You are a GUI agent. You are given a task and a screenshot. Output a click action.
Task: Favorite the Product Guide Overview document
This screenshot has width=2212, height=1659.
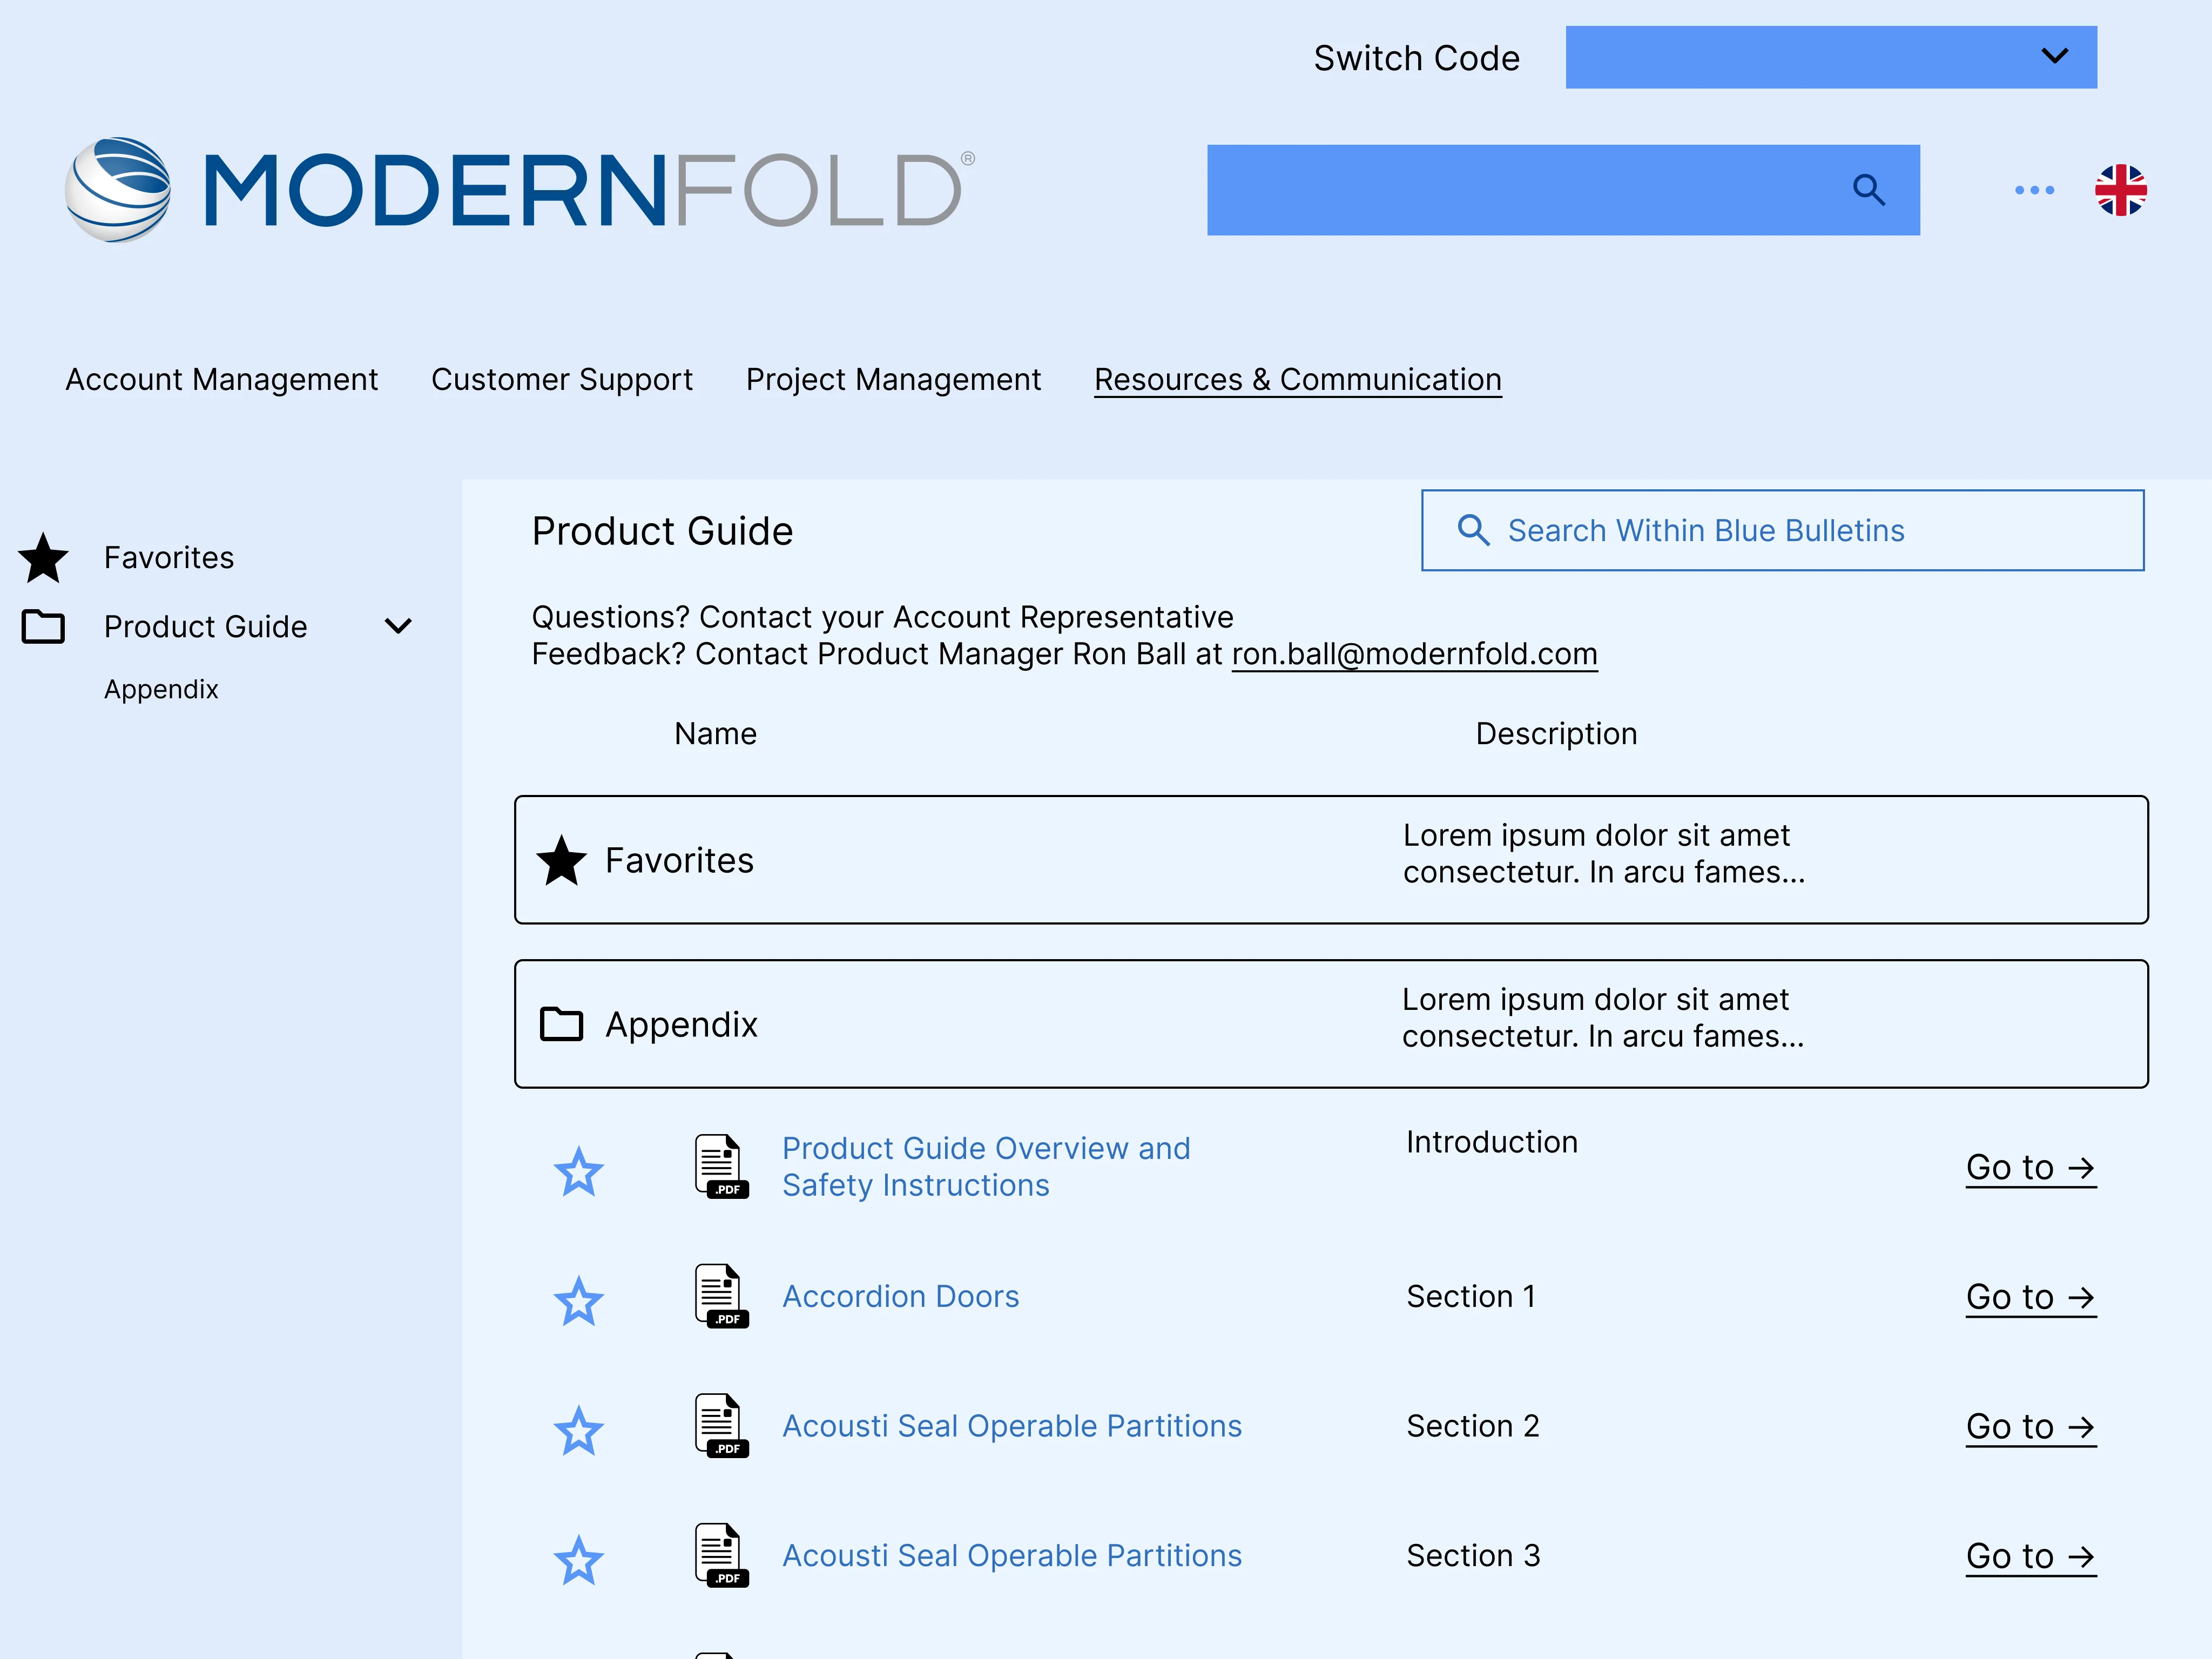tap(579, 1171)
